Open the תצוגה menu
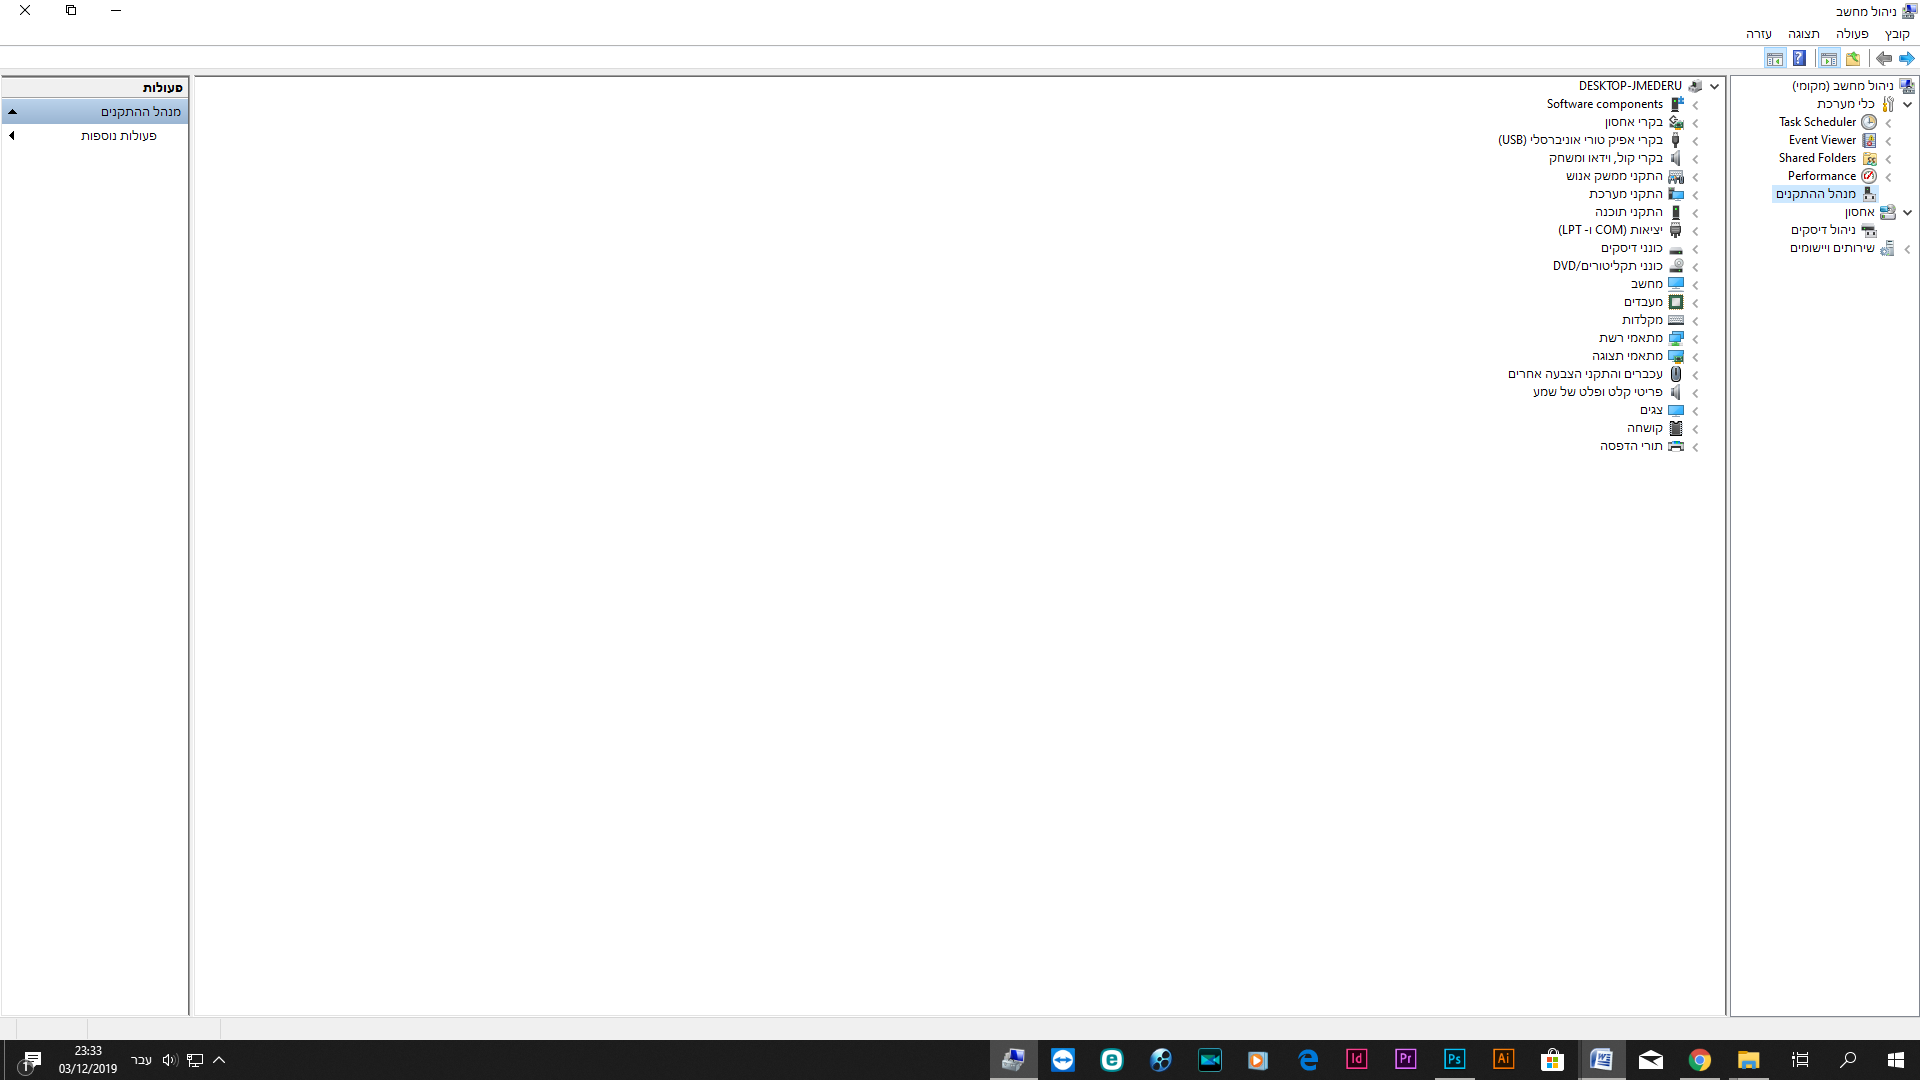The image size is (1920, 1080). click(1803, 34)
